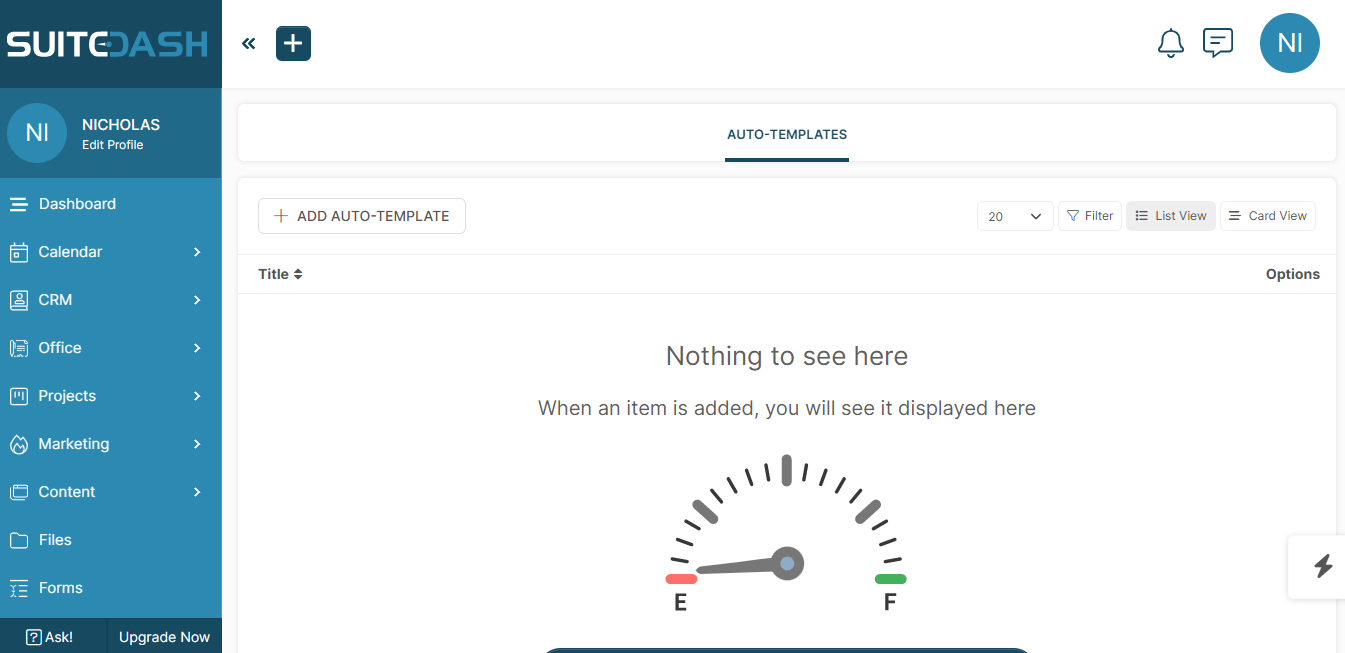Select the AUTO-TEMPLATES tab
Viewport: 1345px width, 653px height.
pyautogui.click(x=787, y=134)
